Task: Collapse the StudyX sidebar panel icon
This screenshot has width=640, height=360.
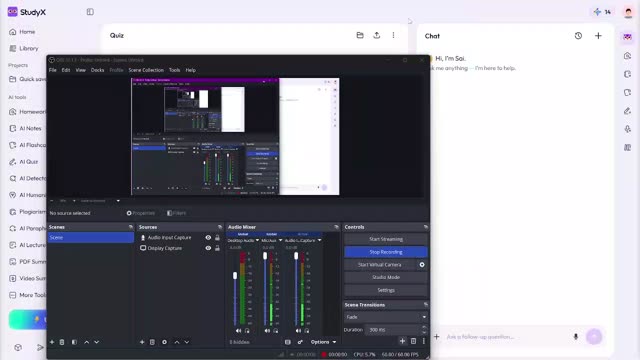Action: [90, 12]
